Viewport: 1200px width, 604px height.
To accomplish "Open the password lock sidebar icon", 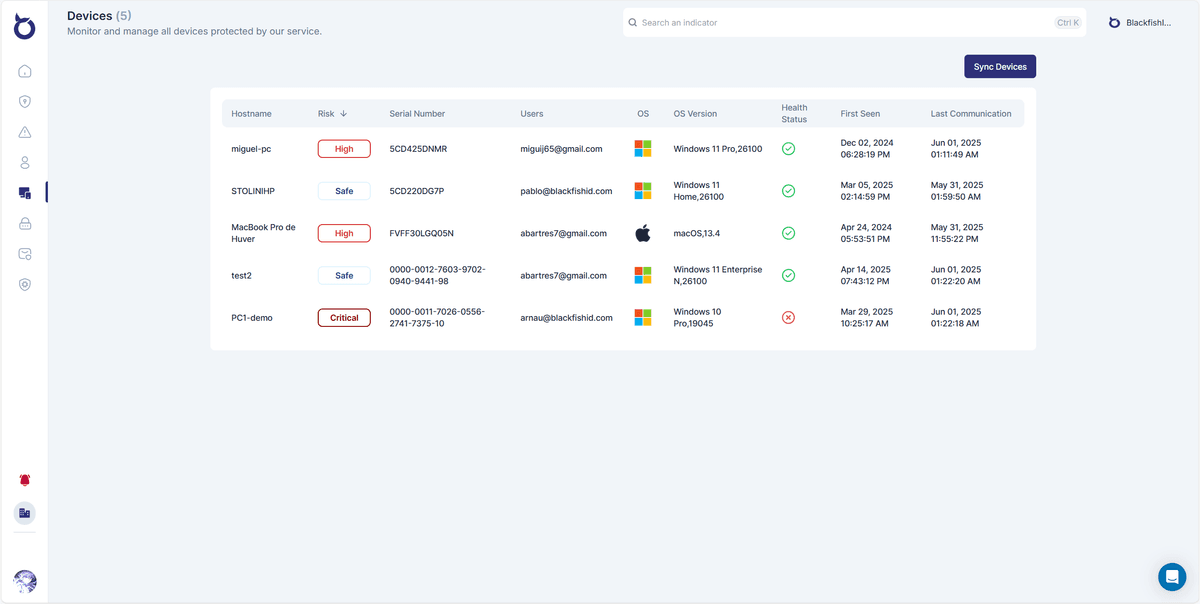I will click(25, 223).
